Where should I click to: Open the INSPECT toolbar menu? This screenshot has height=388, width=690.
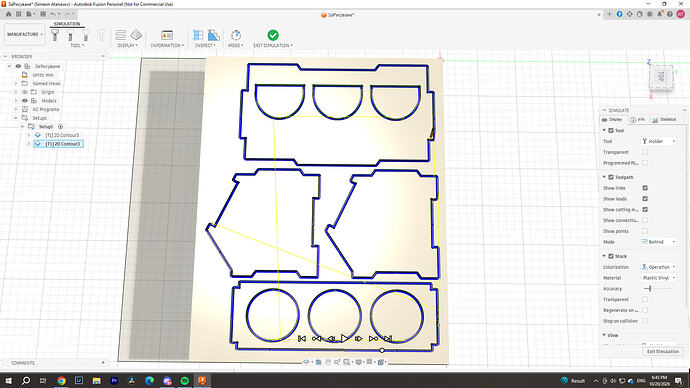click(x=205, y=45)
